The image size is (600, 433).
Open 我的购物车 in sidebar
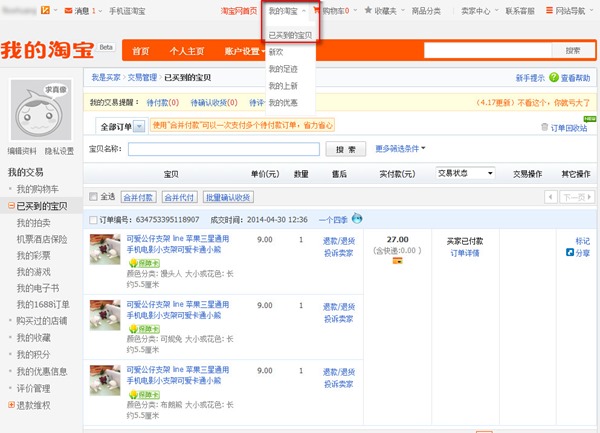(x=38, y=189)
